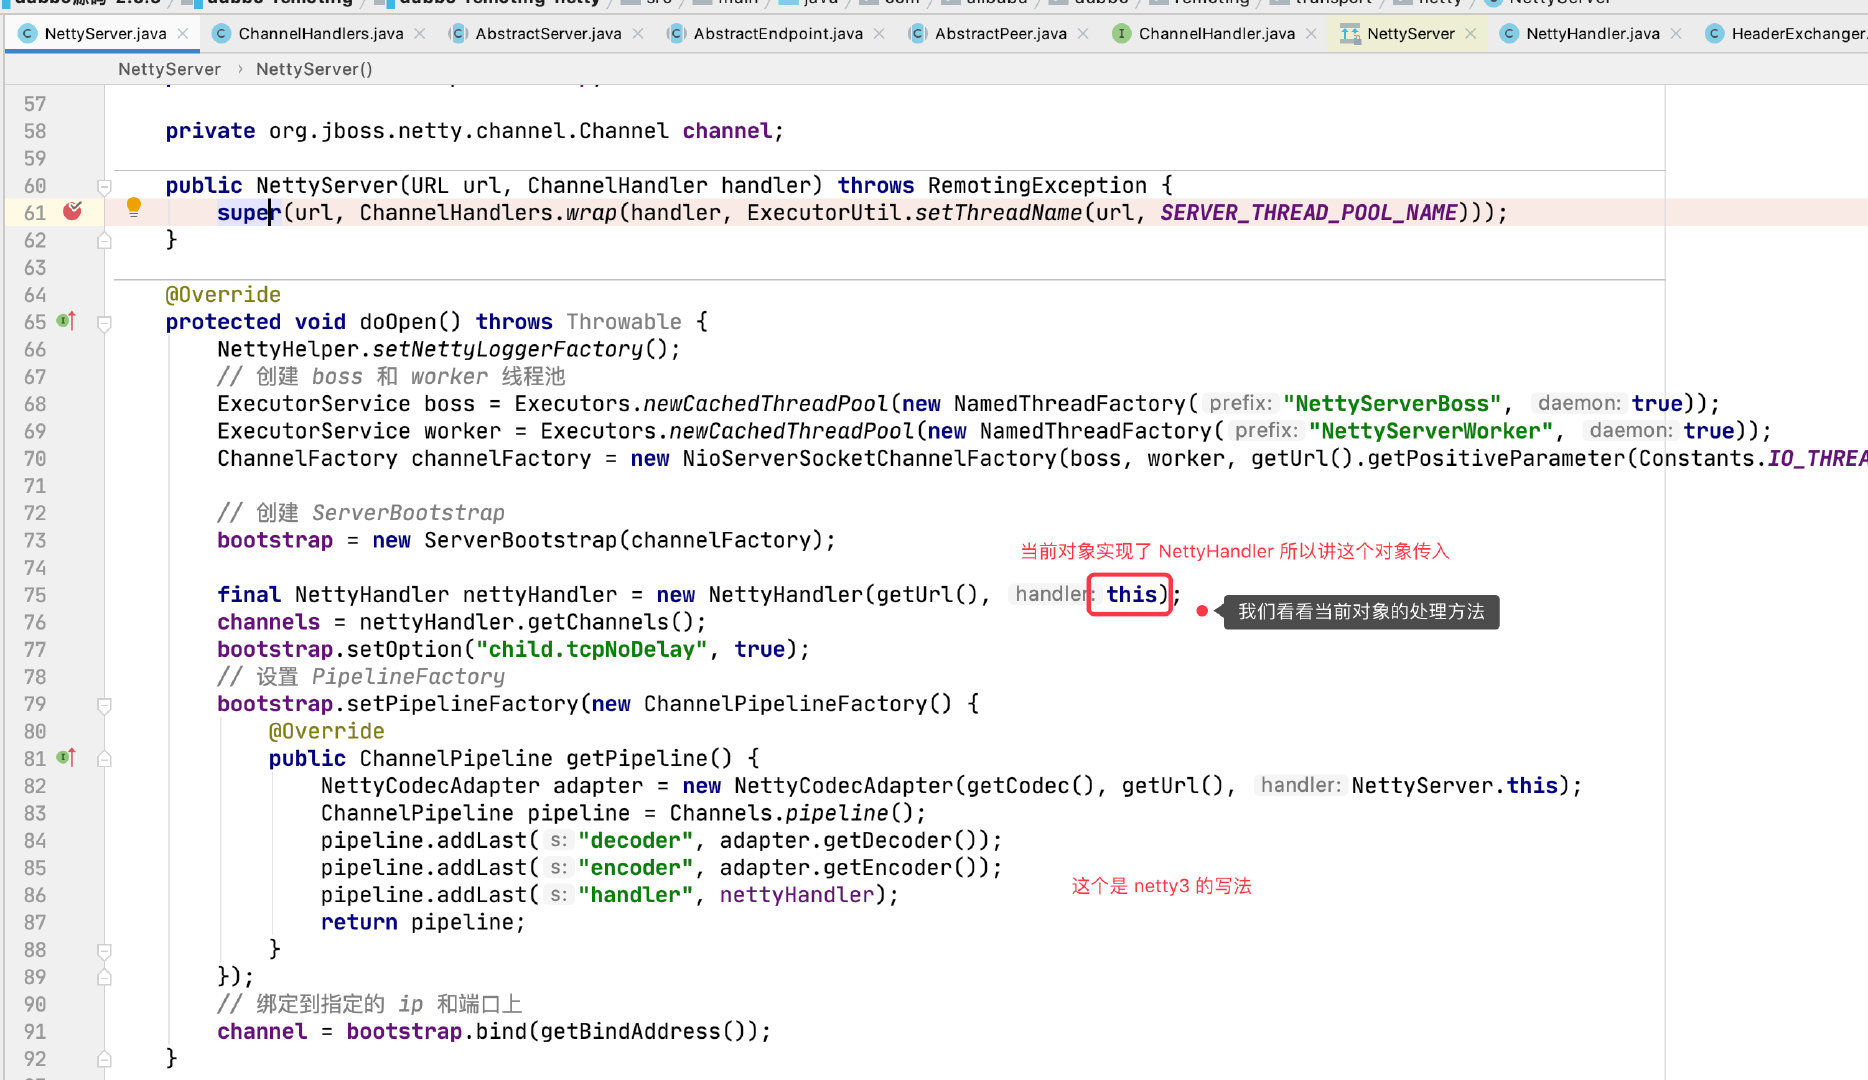The width and height of the screenshot is (1868, 1080).
Task: Click the channel field name on line 58
Action: 727,131
